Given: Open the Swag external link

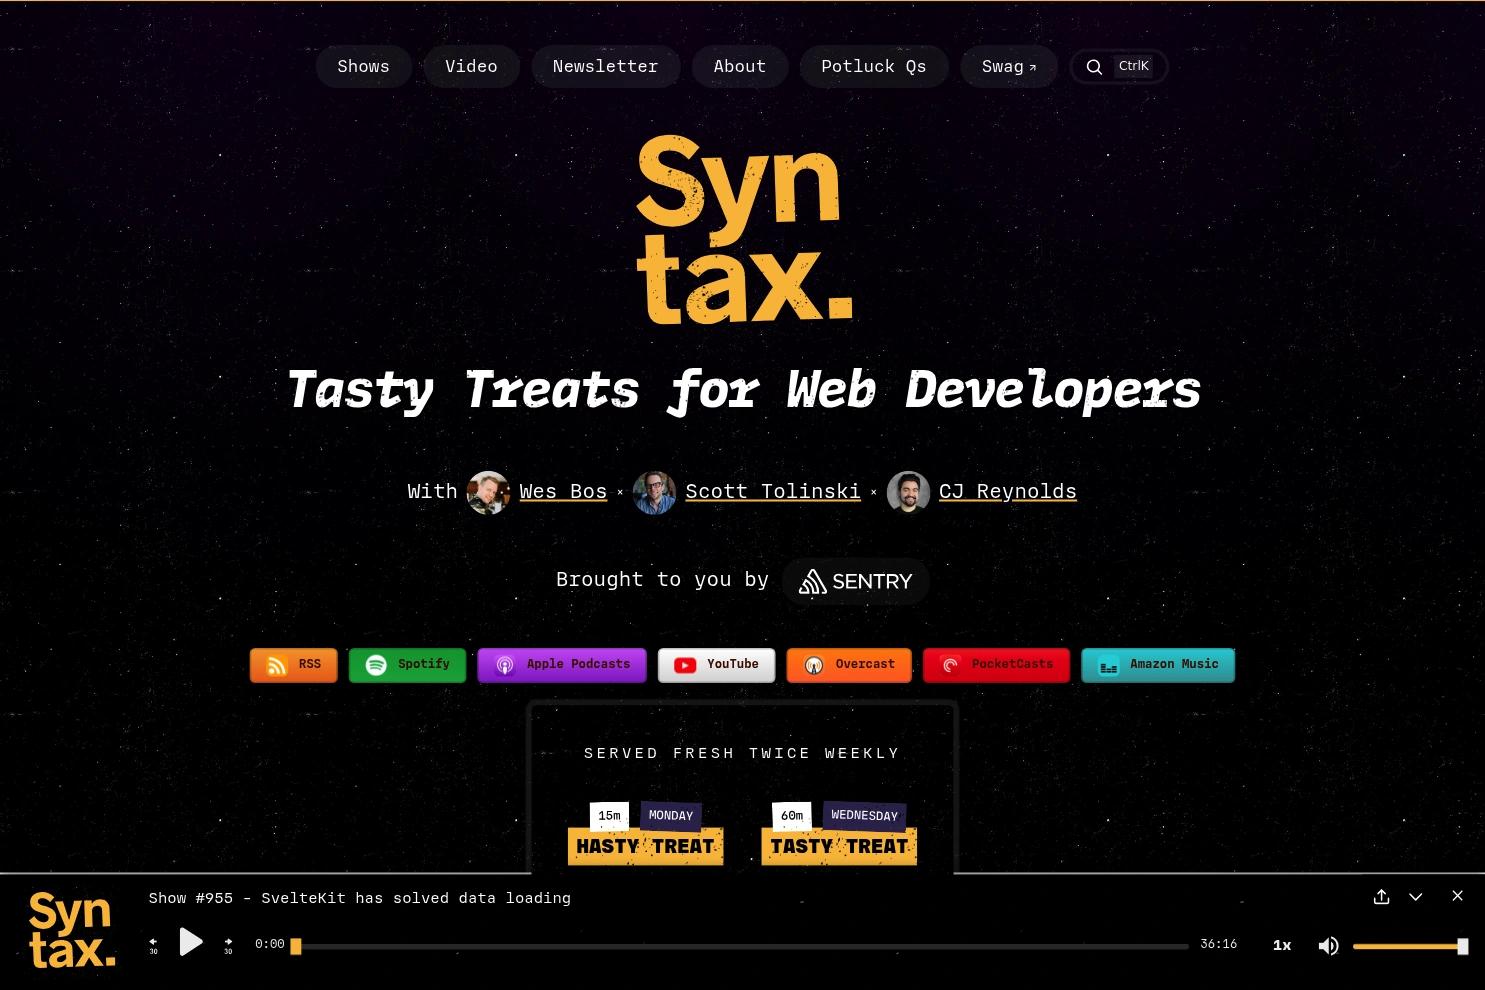Looking at the screenshot, I should (x=1008, y=66).
